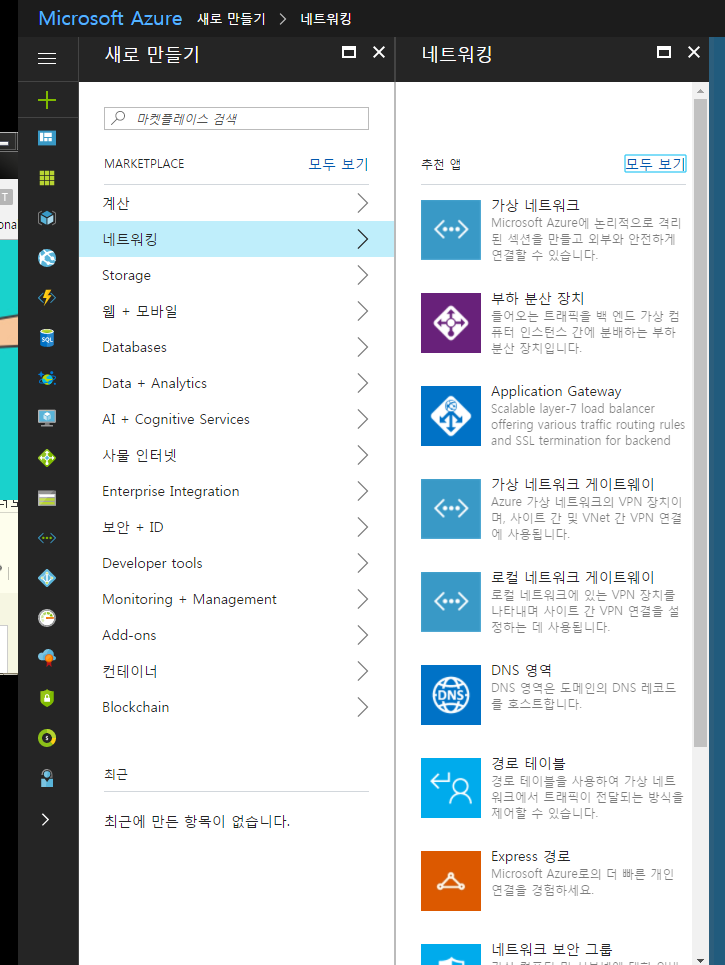Click the Application Gateway tile icon
The height and width of the screenshot is (965, 725).
pos(451,415)
